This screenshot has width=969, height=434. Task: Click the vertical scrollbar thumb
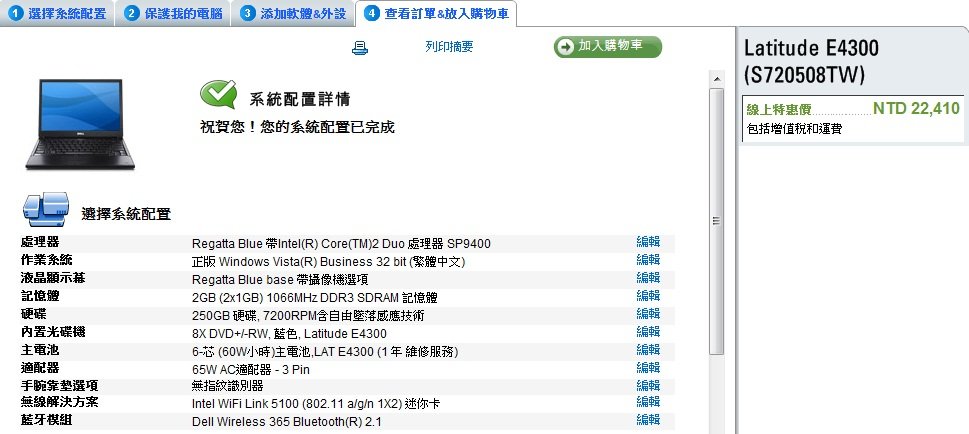(x=716, y=221)
